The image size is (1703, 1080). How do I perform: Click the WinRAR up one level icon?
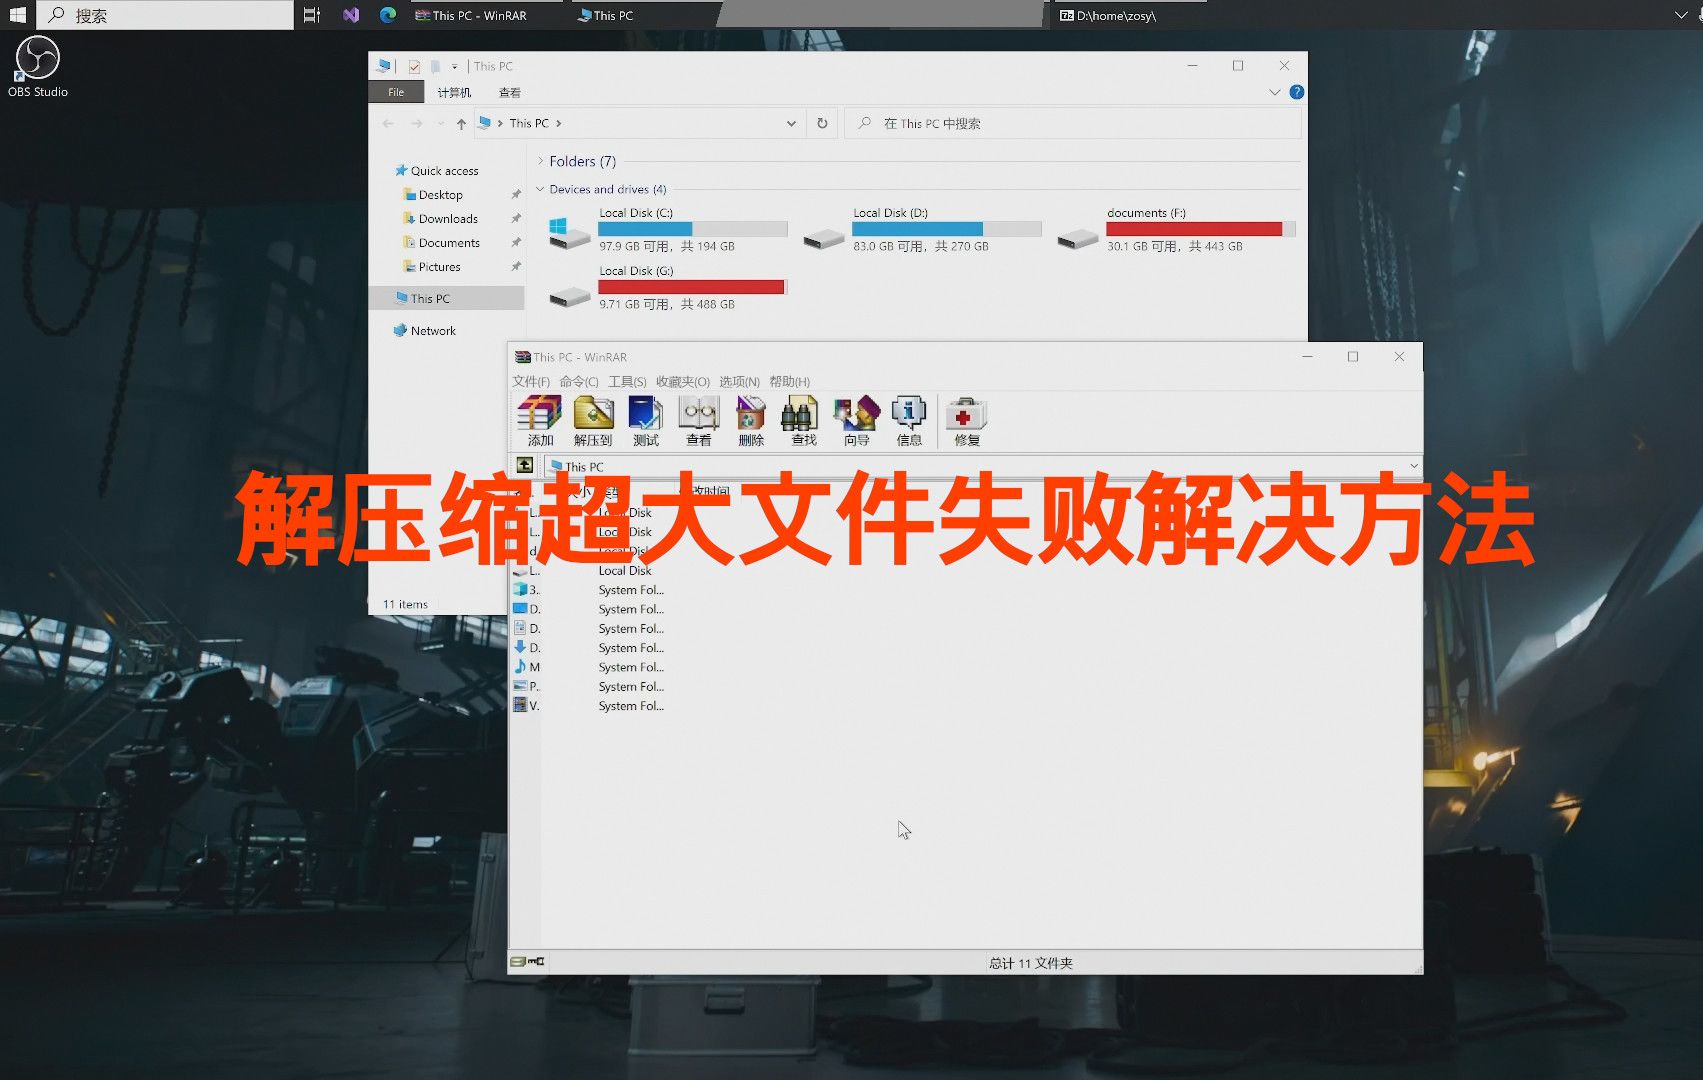coord(525,466)
